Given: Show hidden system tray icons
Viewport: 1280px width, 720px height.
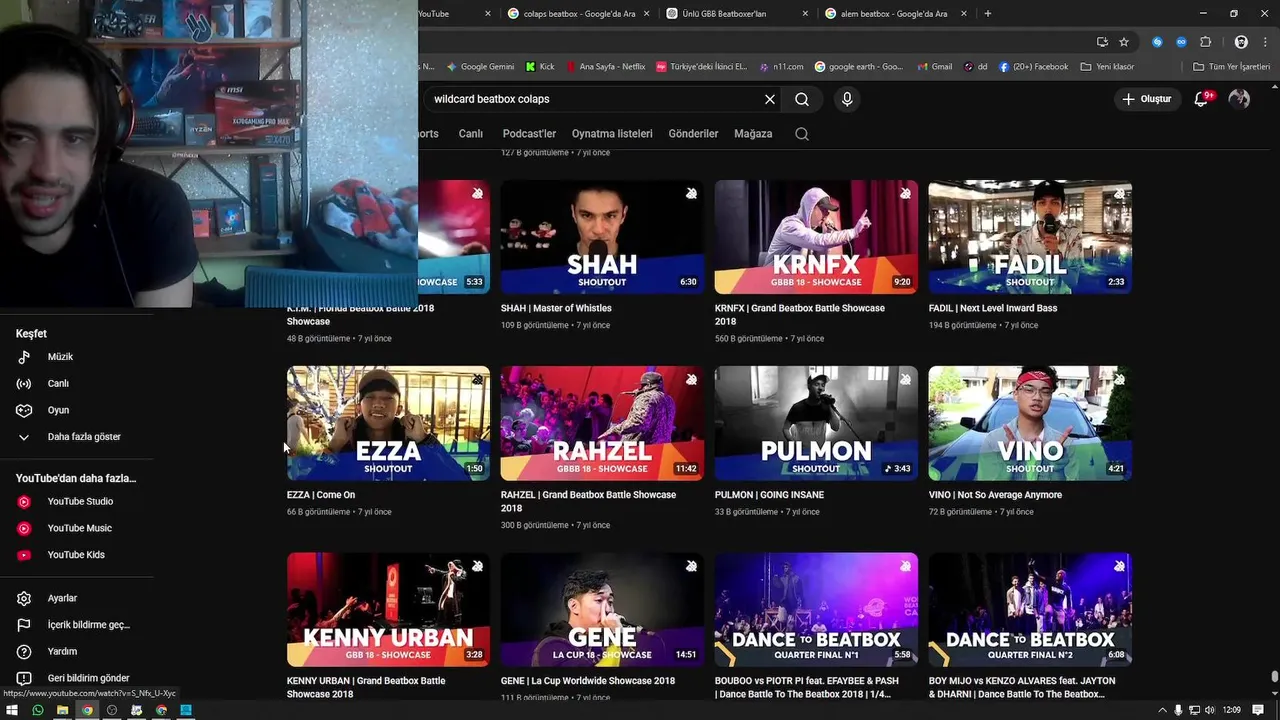Looking at the screenshot, I should pos(1162,710).
